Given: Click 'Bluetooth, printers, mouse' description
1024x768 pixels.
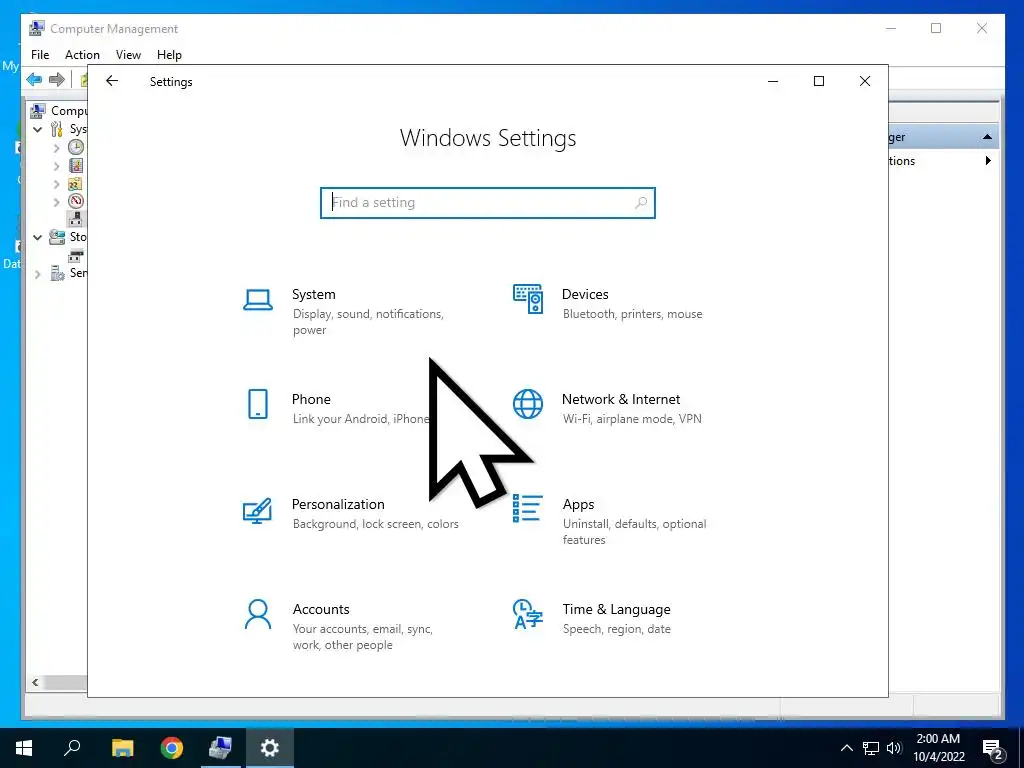Looking at the screenshot, I should (x=632, y=314).
